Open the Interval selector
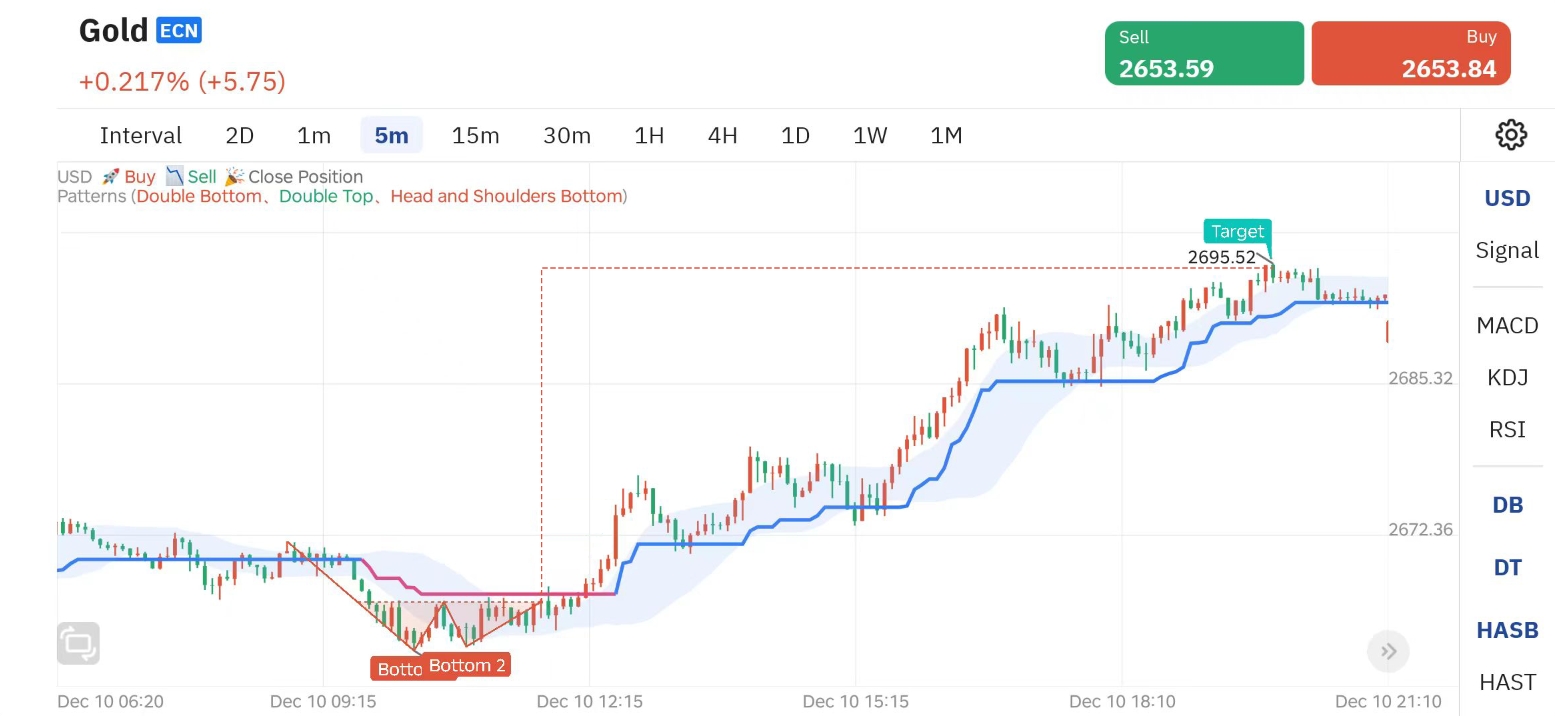The image size is (1555, 716). click(141, 135)
